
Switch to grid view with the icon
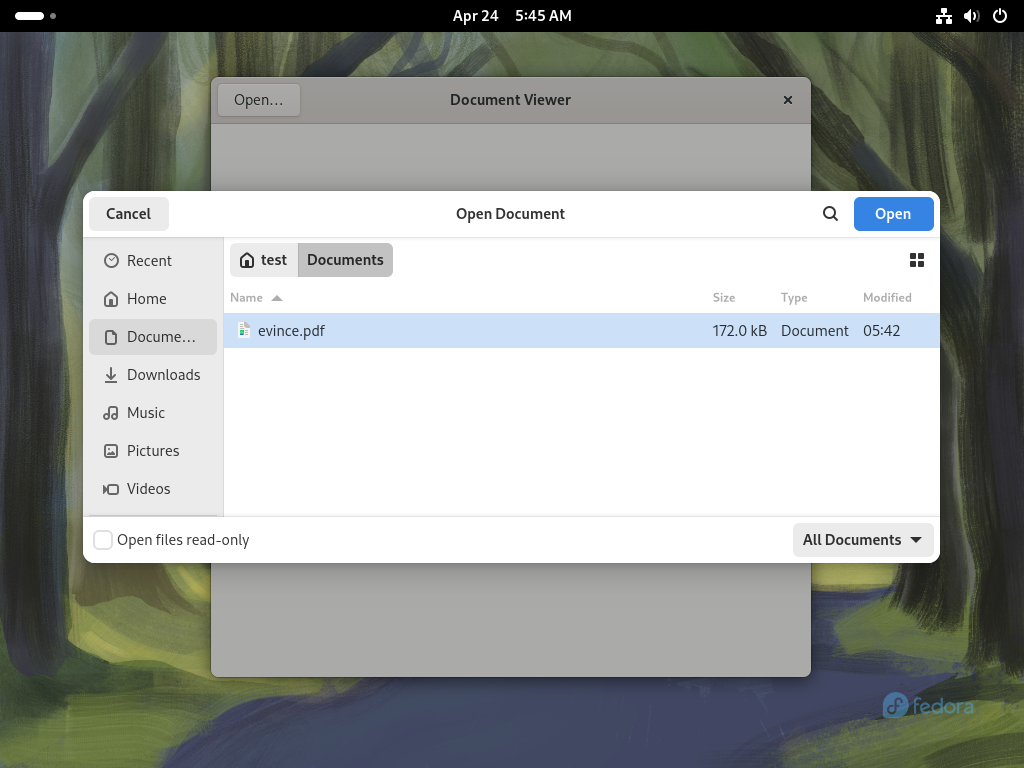click(x=917, y=260)
